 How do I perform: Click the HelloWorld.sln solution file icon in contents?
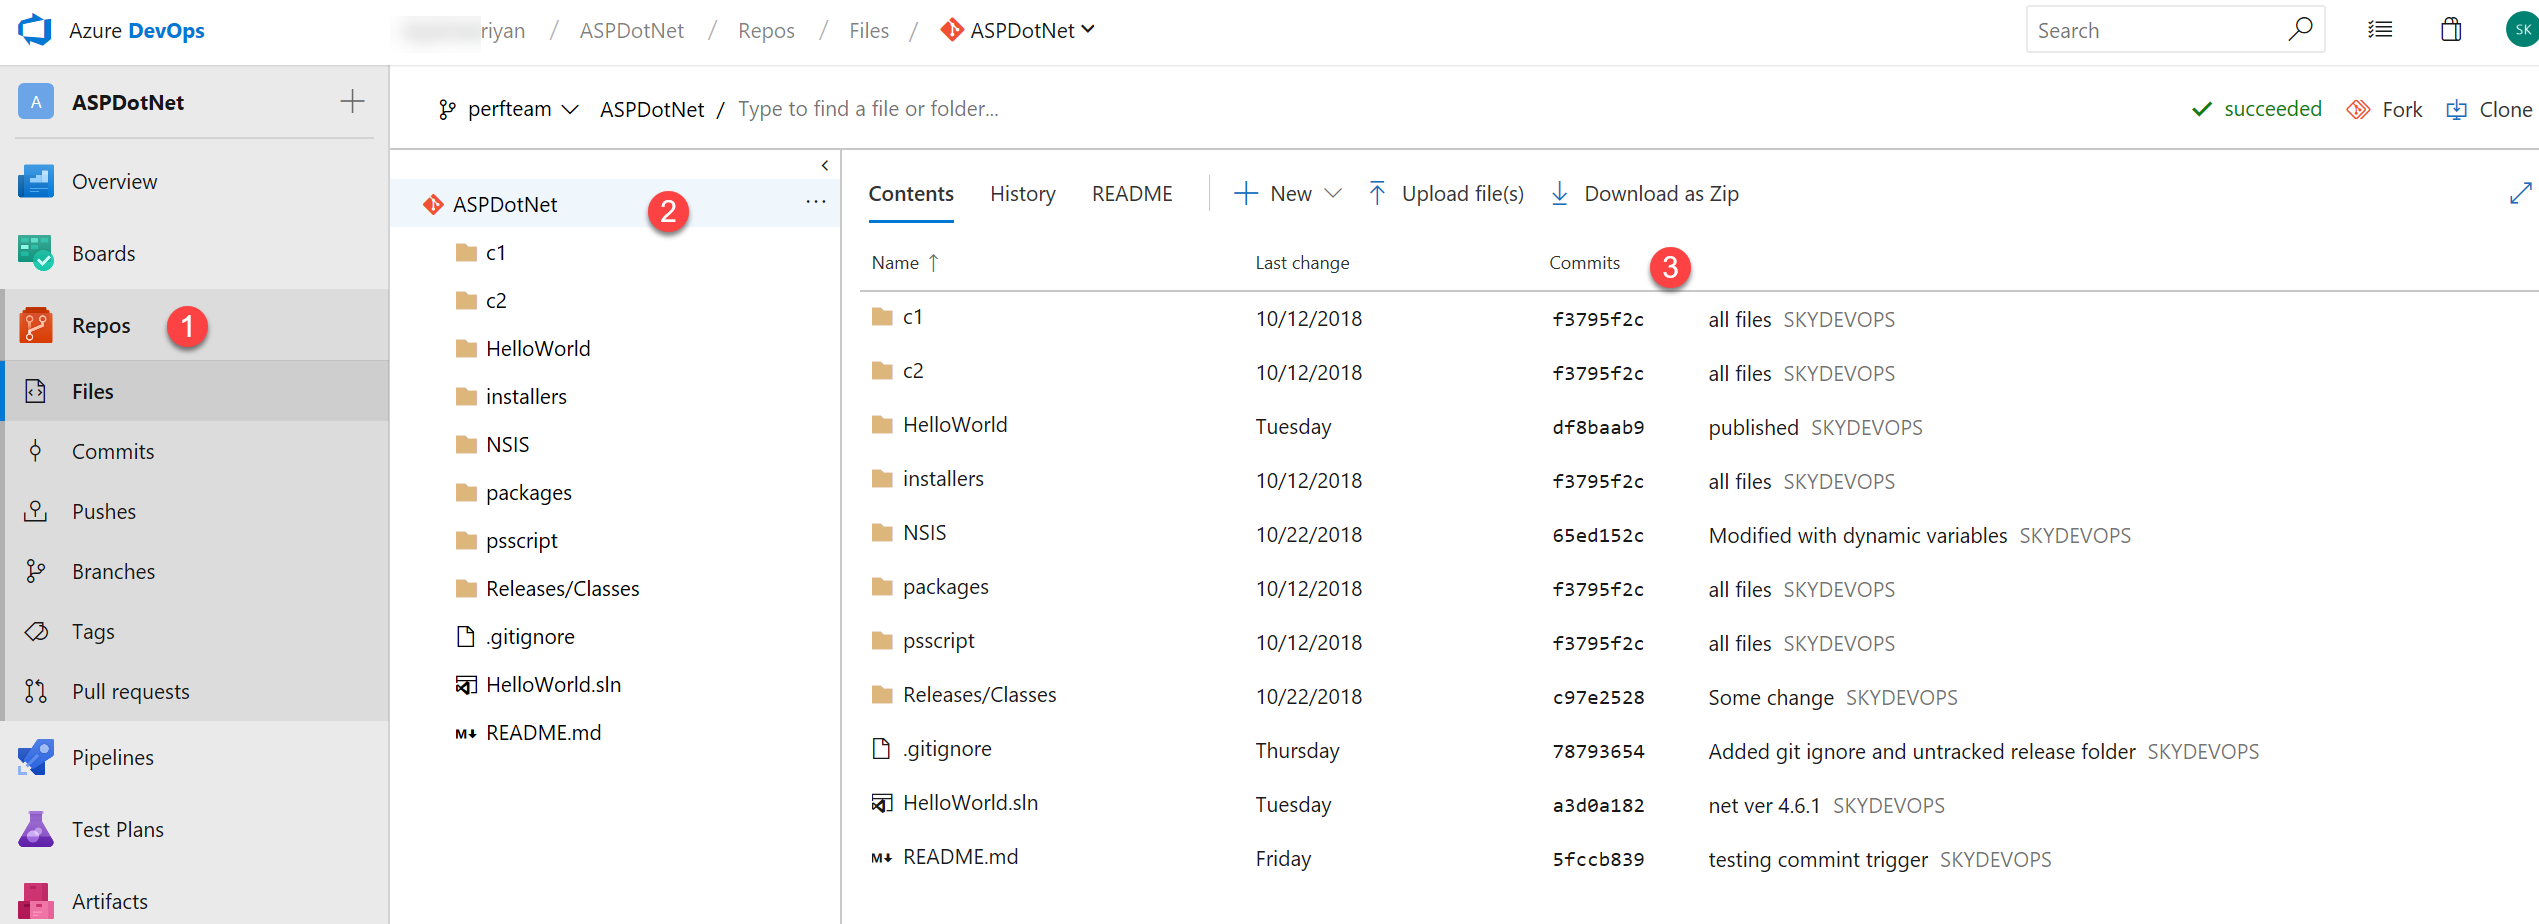[881, 803]
